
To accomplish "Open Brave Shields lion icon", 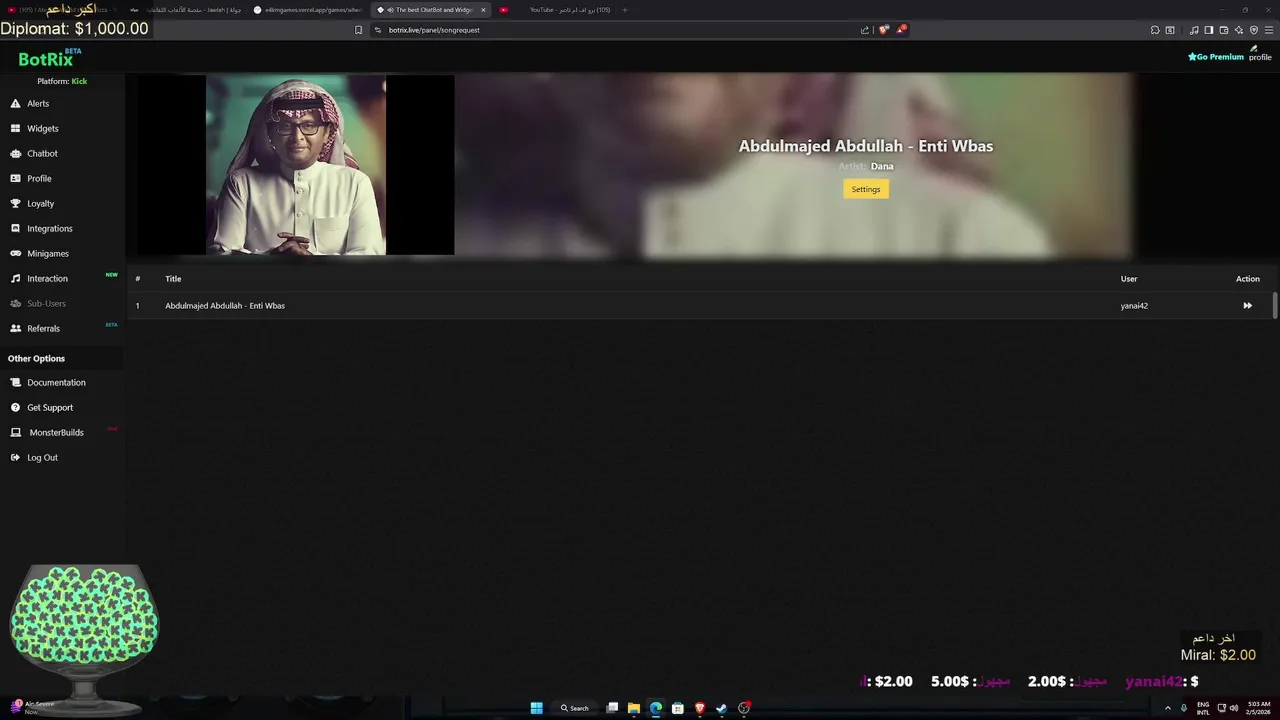I will point(883,30).
